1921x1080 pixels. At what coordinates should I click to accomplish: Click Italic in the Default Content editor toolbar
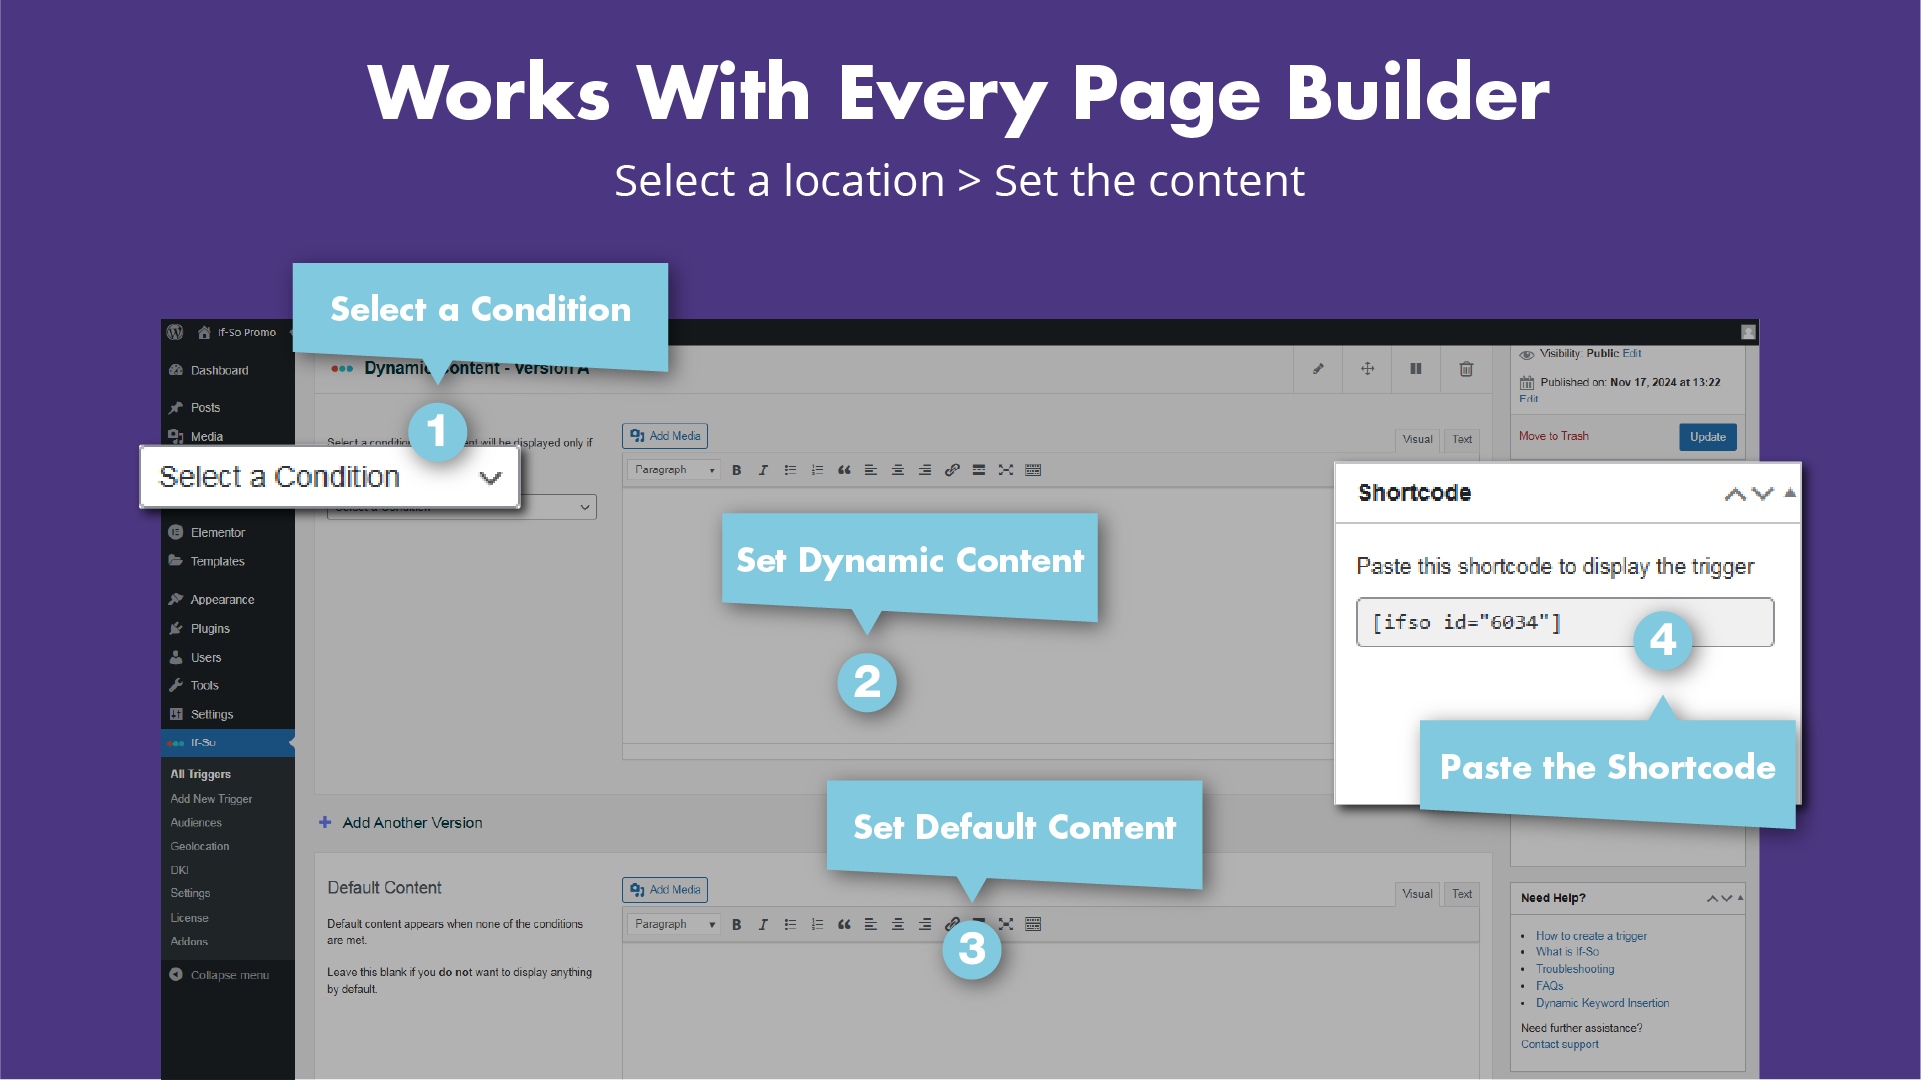click(x=763, y=925)
